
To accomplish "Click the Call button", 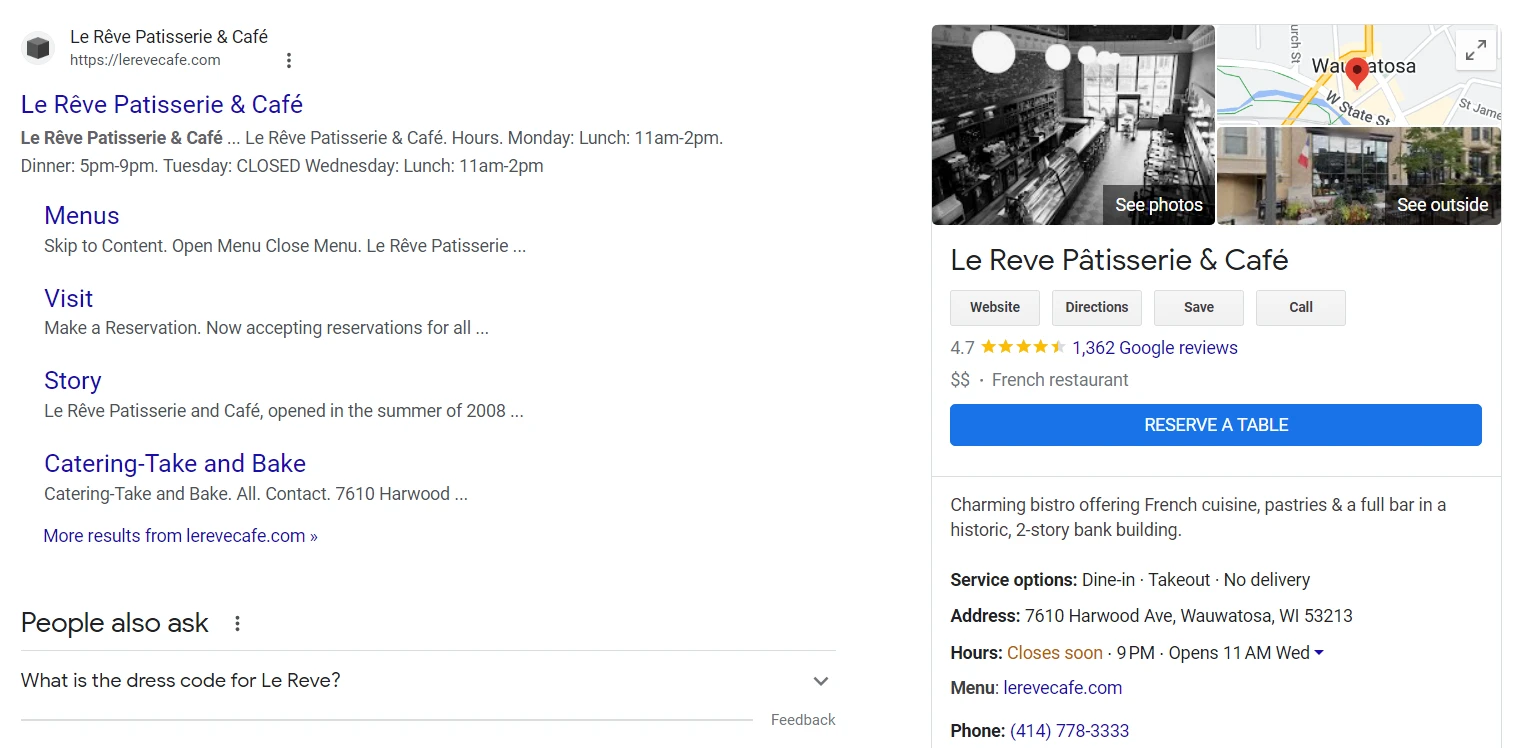I will 1301,308.
